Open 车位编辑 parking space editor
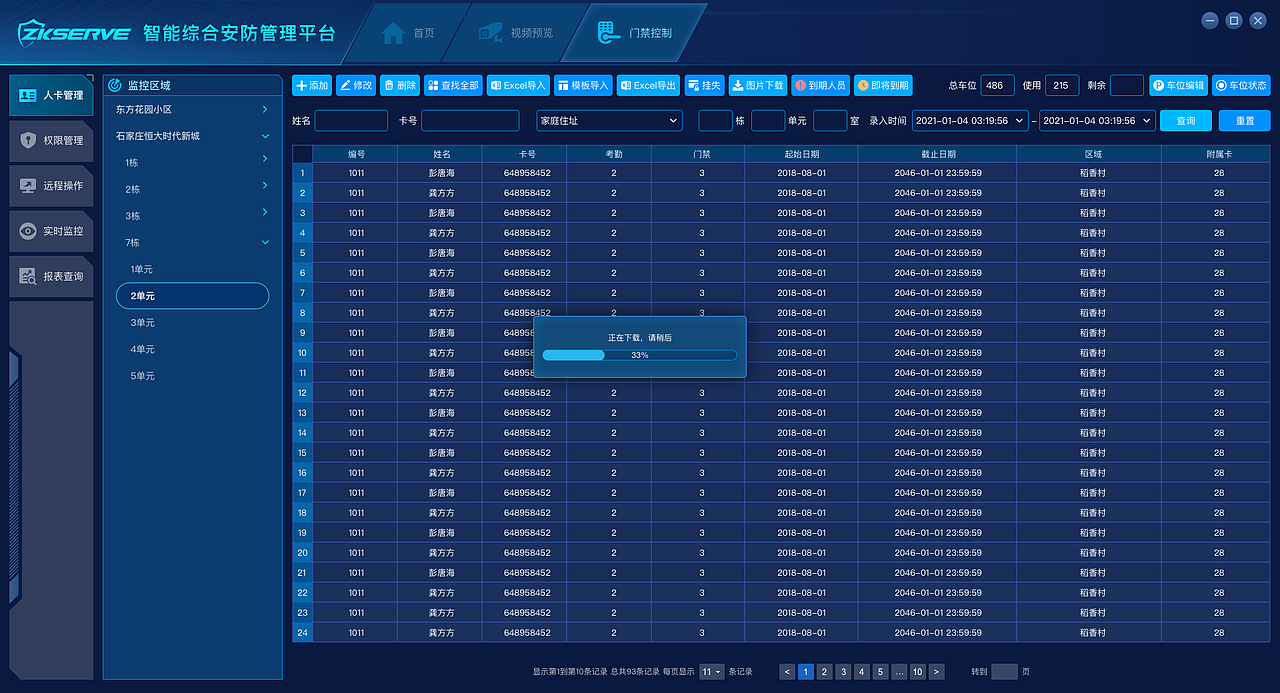The height and width of the screenshot is (693, 1280). point(1178,86)
